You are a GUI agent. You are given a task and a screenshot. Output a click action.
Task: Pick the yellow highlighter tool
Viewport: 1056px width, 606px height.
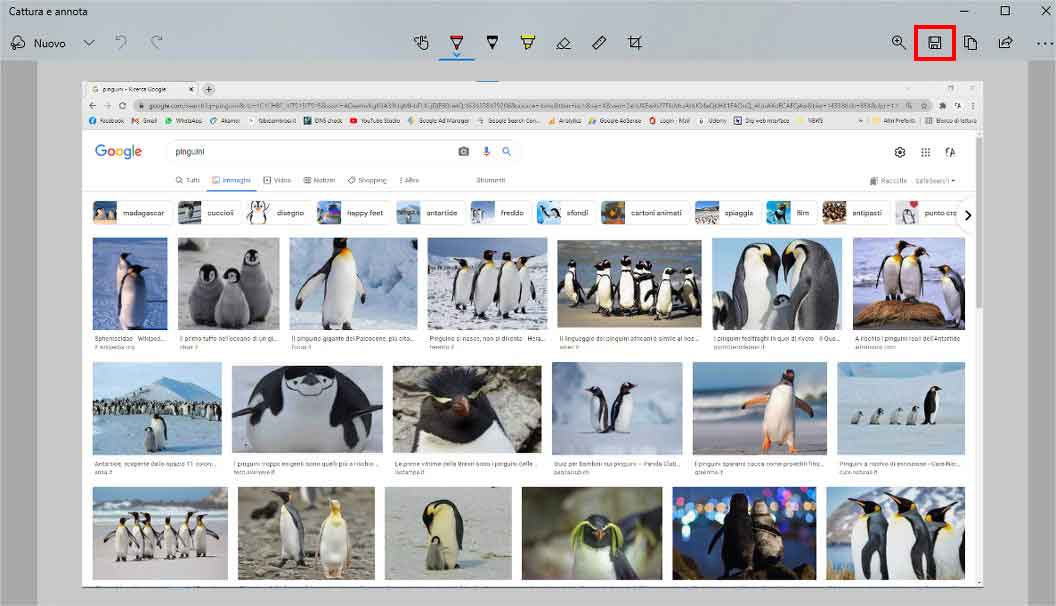point(527,43)
